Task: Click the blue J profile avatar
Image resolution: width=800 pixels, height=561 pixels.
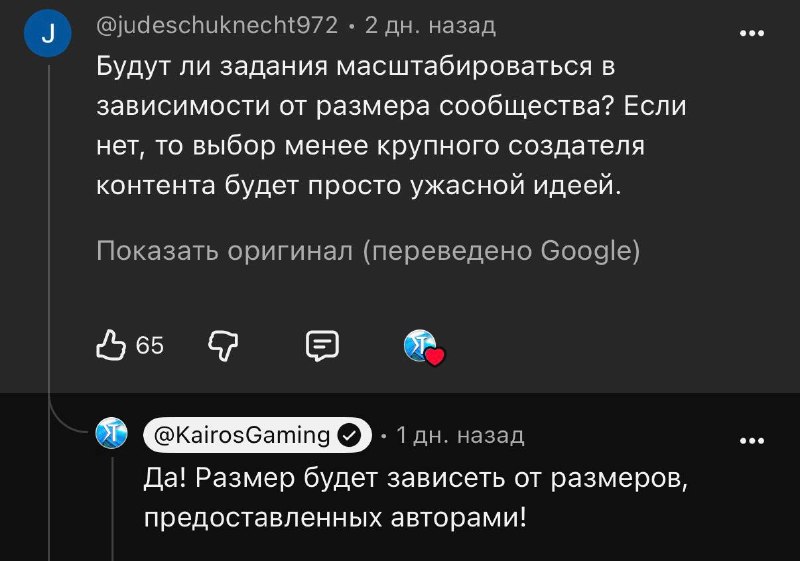Action: pyautogui.click(x=47, y=33)
